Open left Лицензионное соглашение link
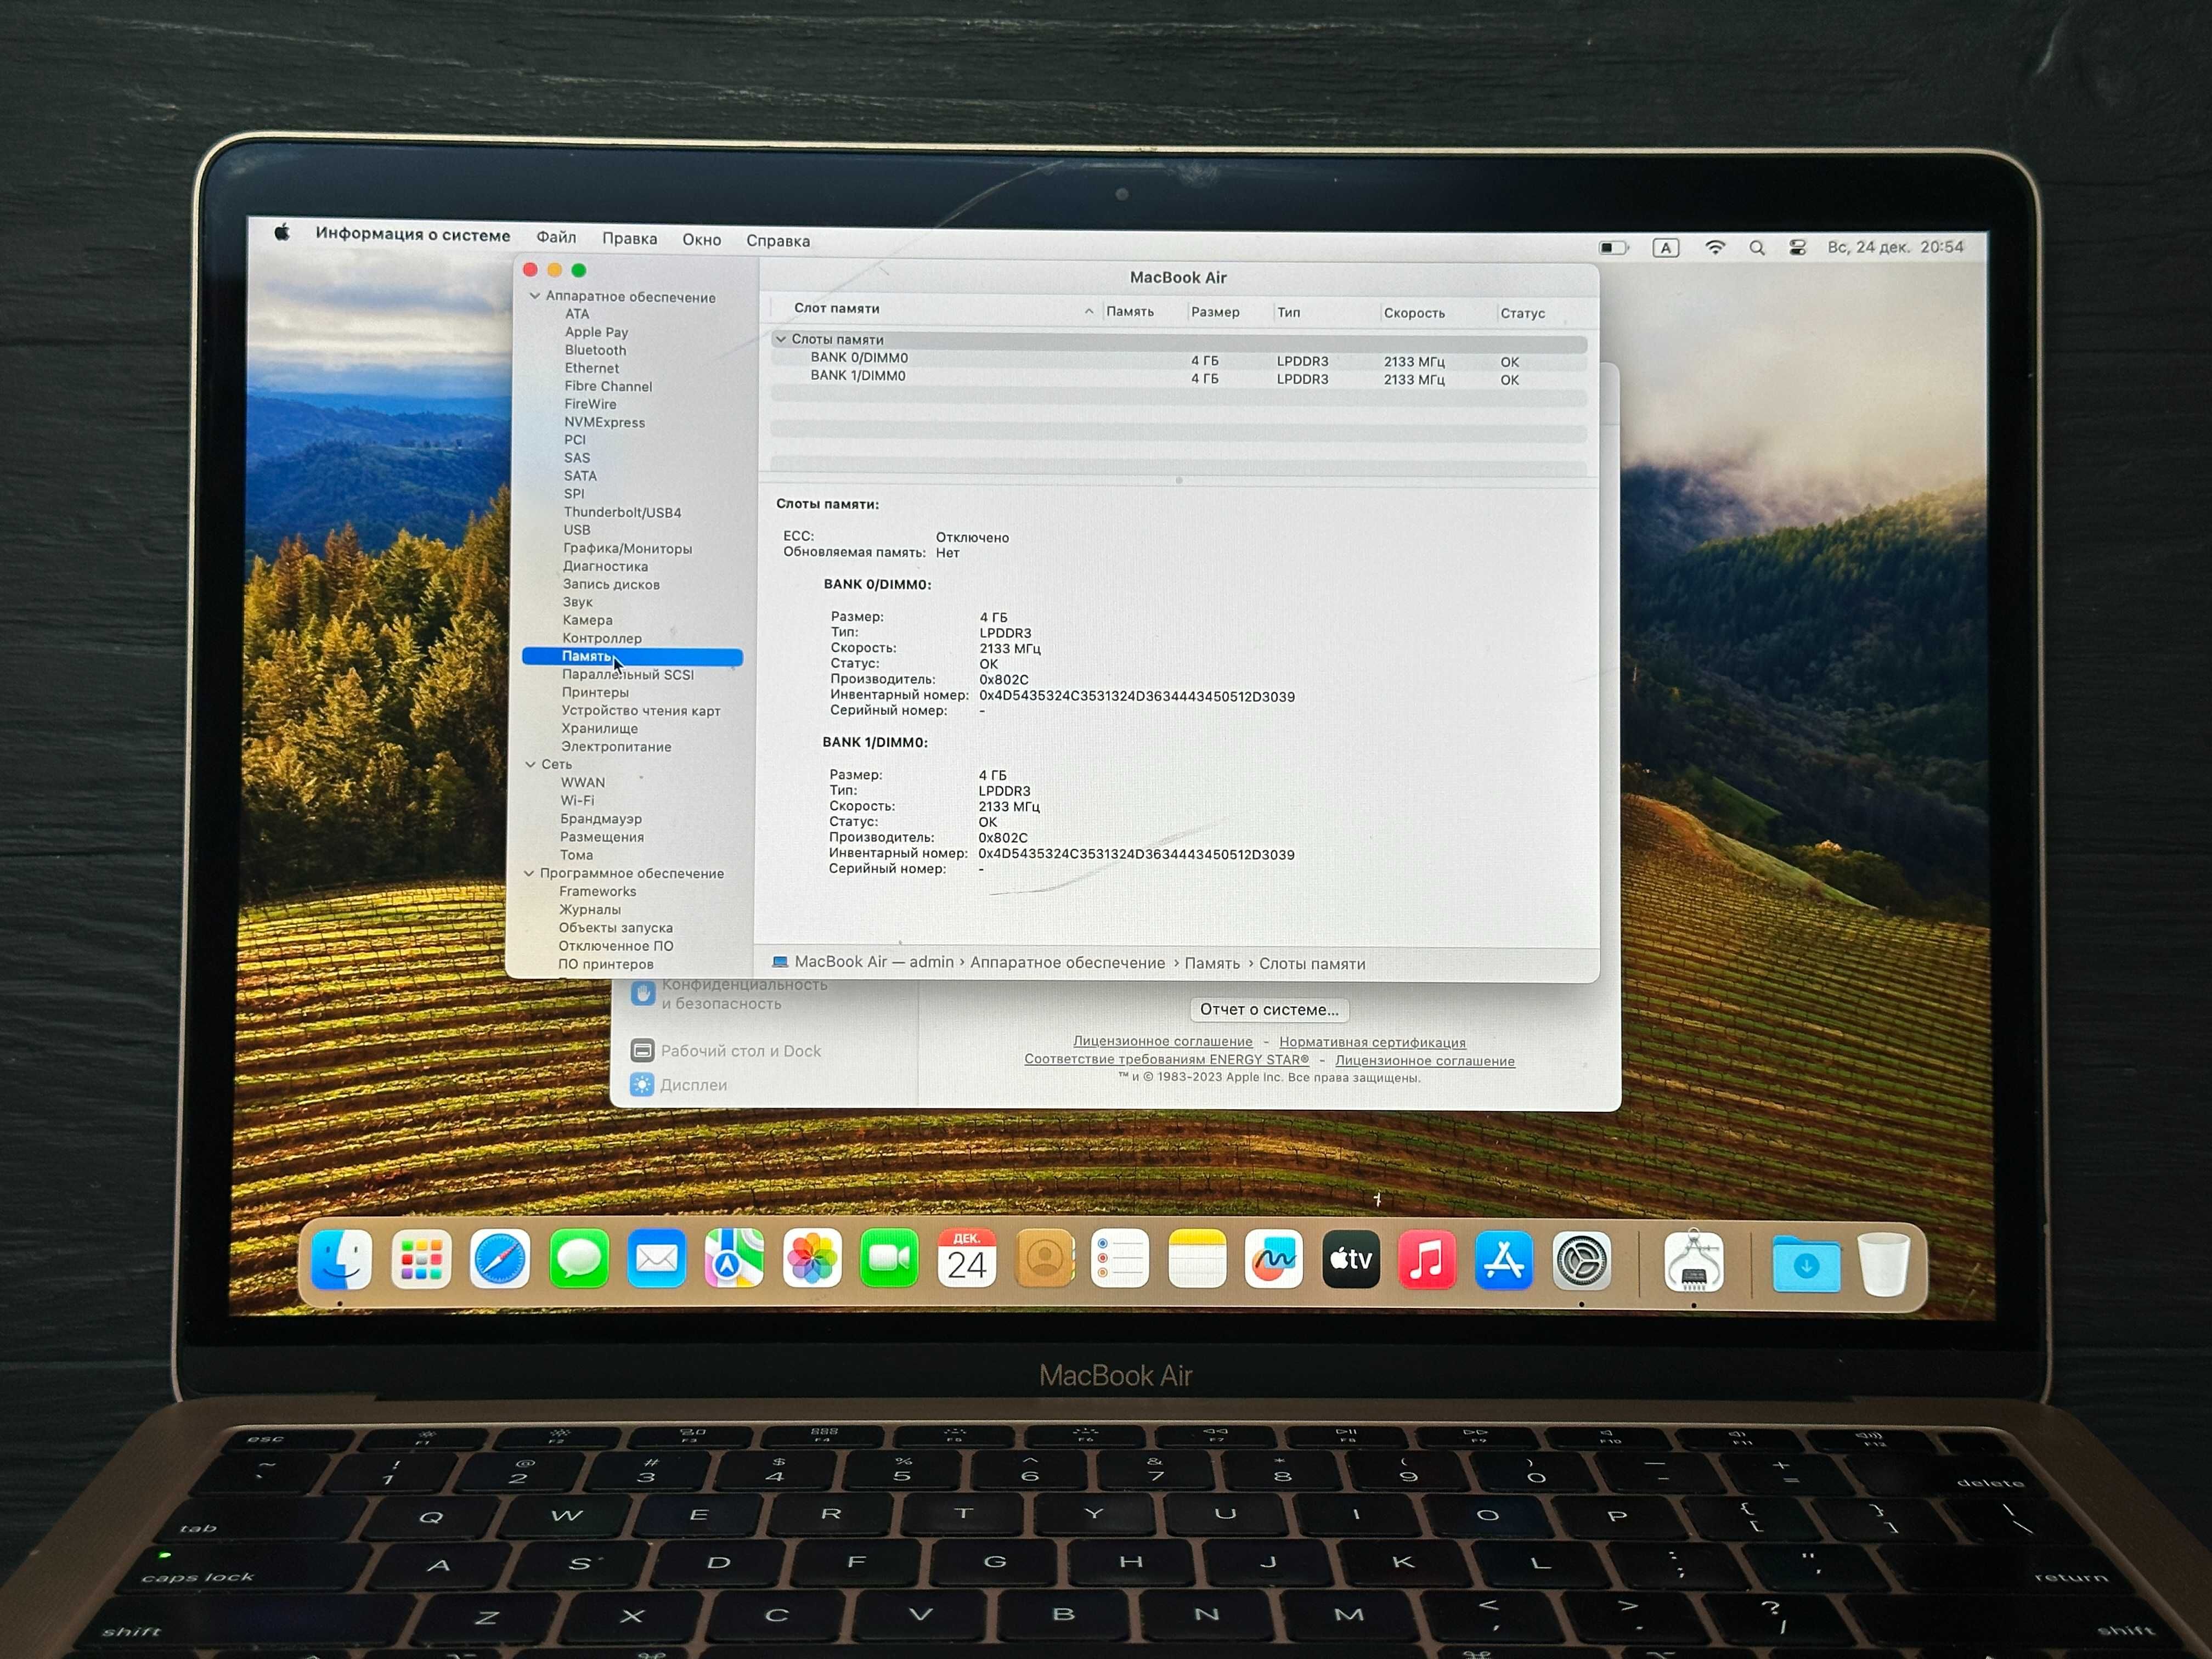 pos(1162,1042)
